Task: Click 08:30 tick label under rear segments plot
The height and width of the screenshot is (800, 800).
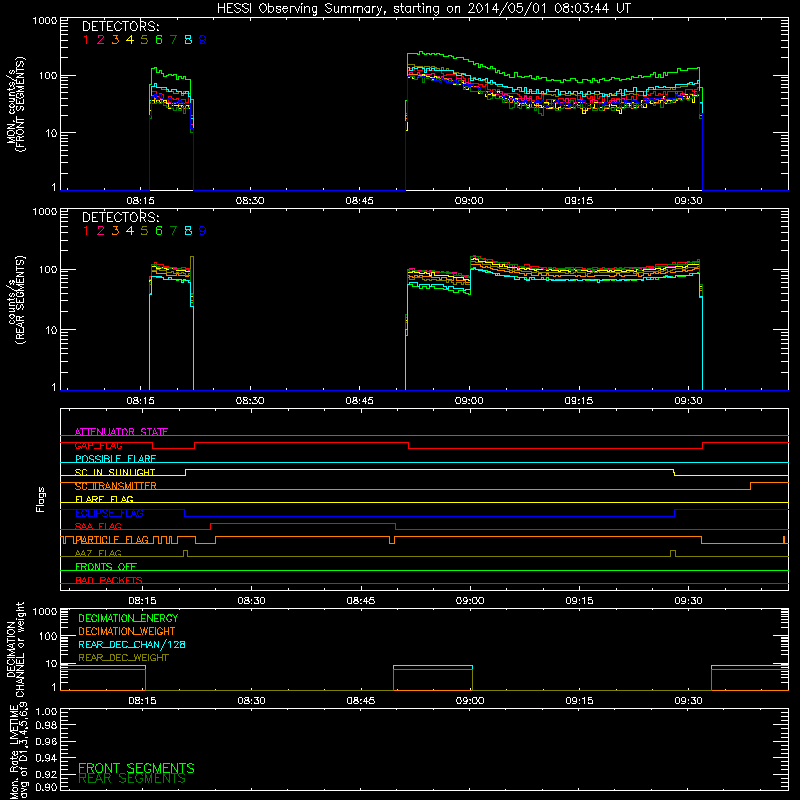Action: (x=250, y=401)
